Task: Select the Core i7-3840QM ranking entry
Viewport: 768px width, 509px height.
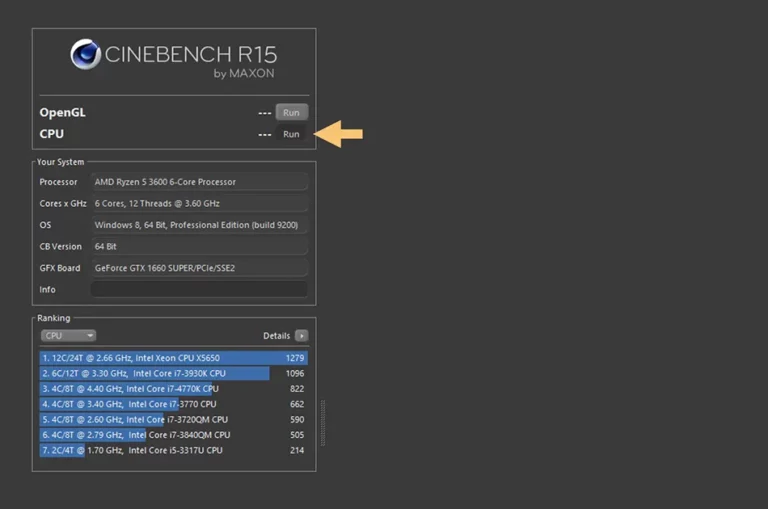Action: [x=173, y=435]
